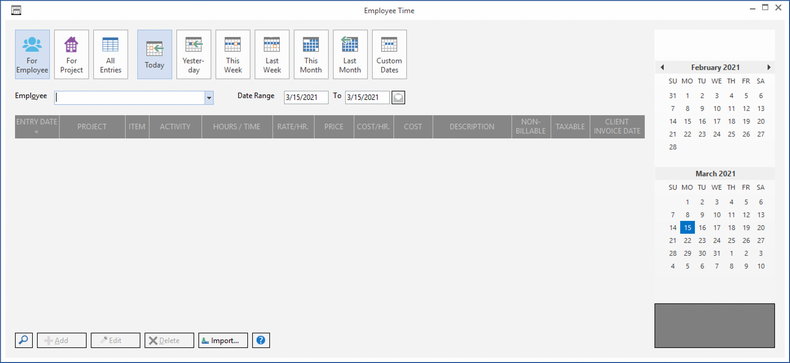Choose the Today date filter
The image size is (790, 363).
coord(155,54)
